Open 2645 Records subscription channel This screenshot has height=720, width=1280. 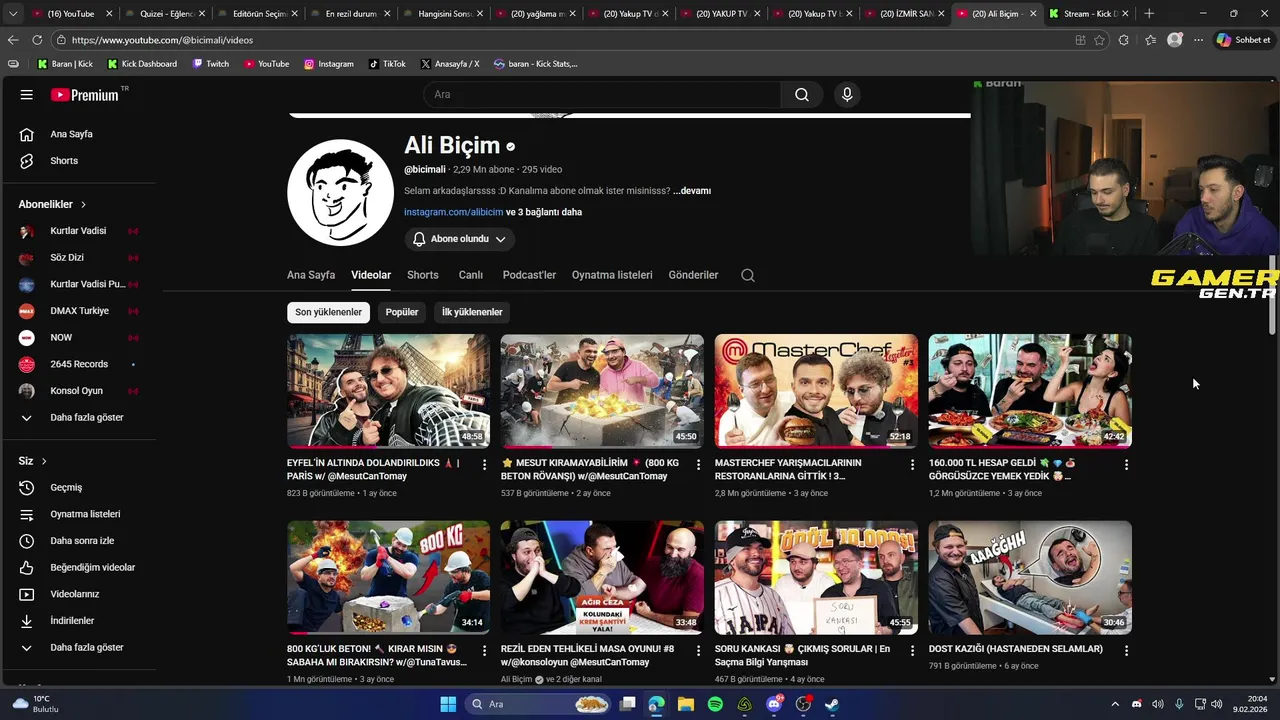pos(78,364)
